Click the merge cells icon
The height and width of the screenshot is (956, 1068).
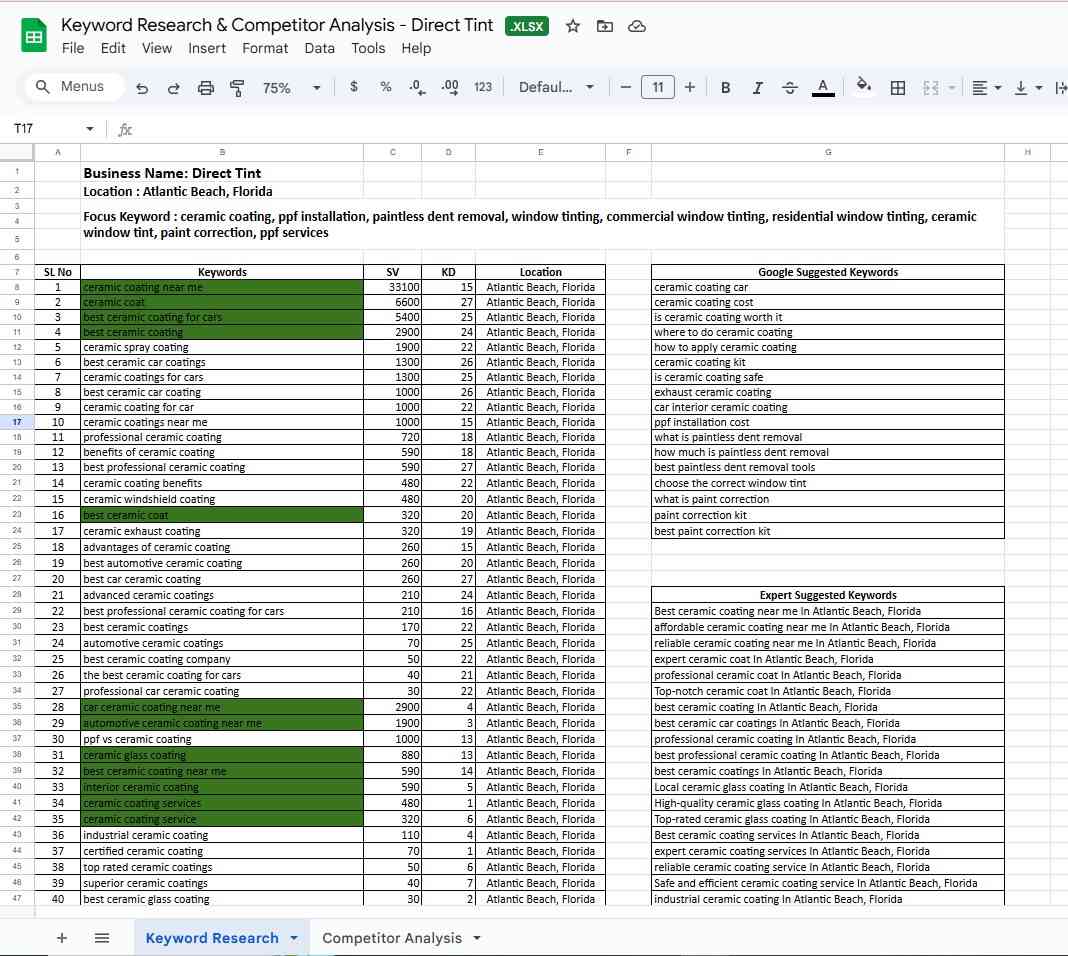tap(930, 88)
